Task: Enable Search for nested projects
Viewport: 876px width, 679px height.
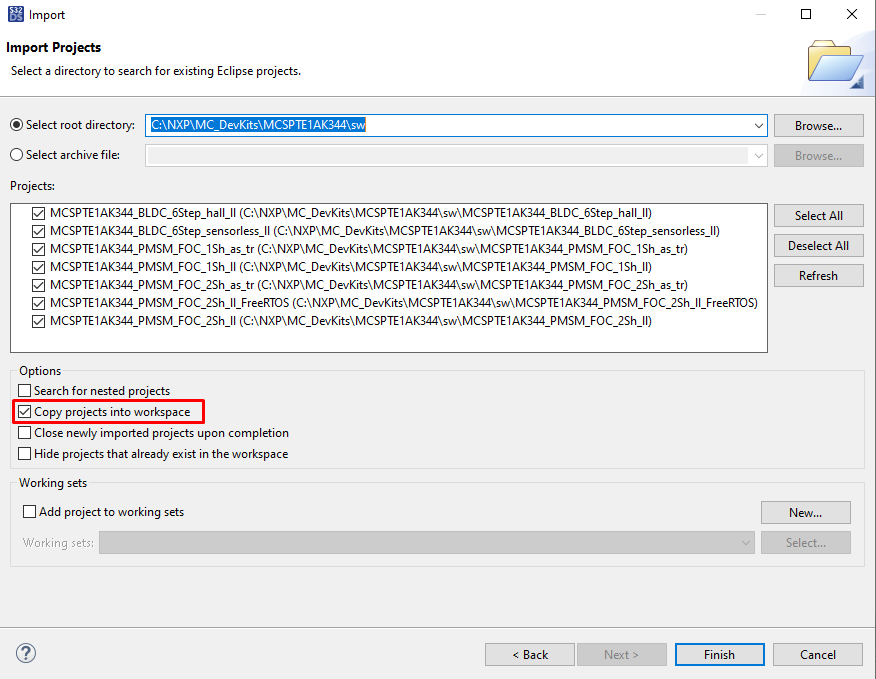Action: [25, 391]
